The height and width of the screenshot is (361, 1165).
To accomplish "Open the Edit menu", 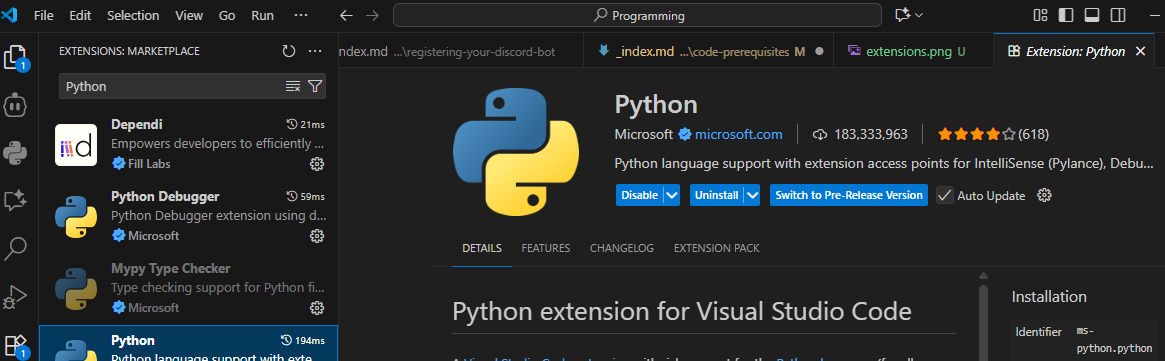I will pos(79,15).
